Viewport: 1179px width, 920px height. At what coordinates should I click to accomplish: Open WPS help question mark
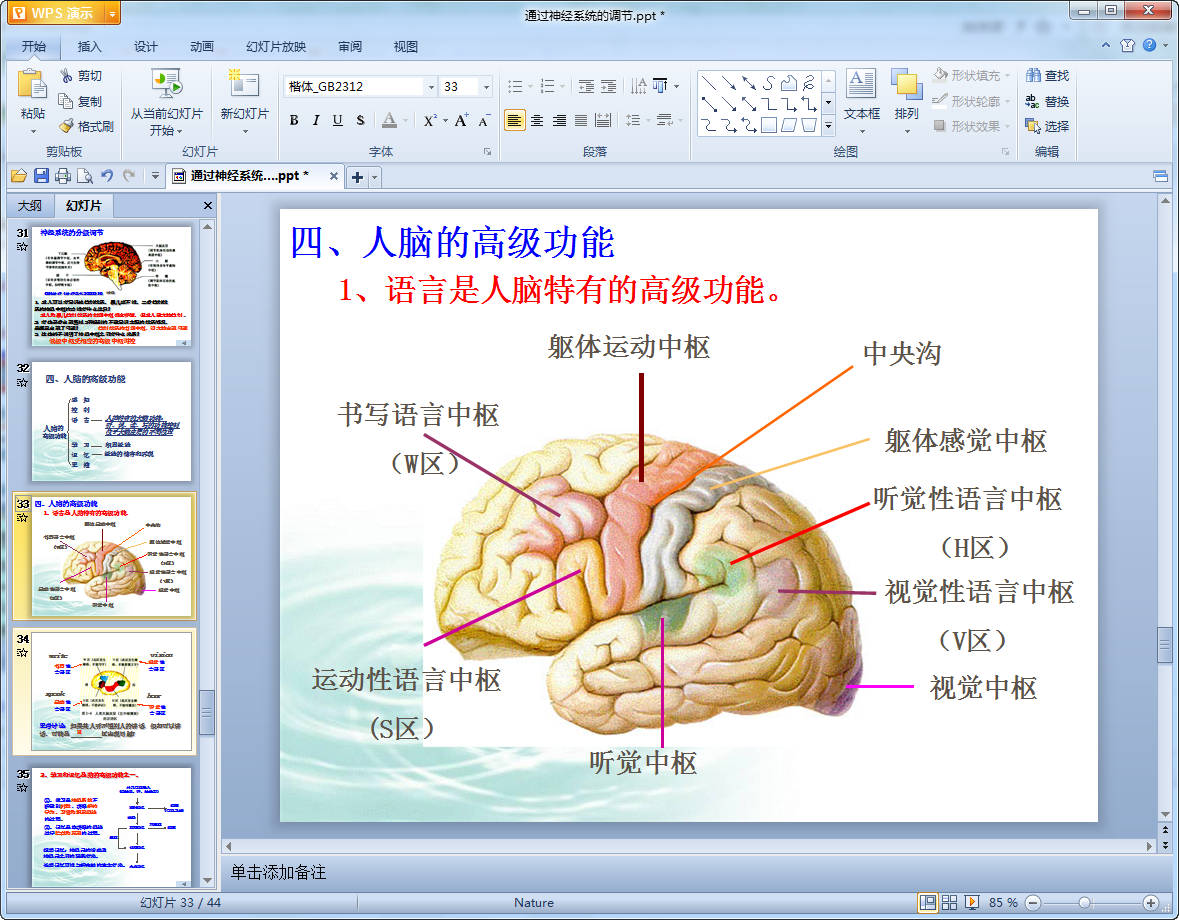click(x=1150, y=45)
